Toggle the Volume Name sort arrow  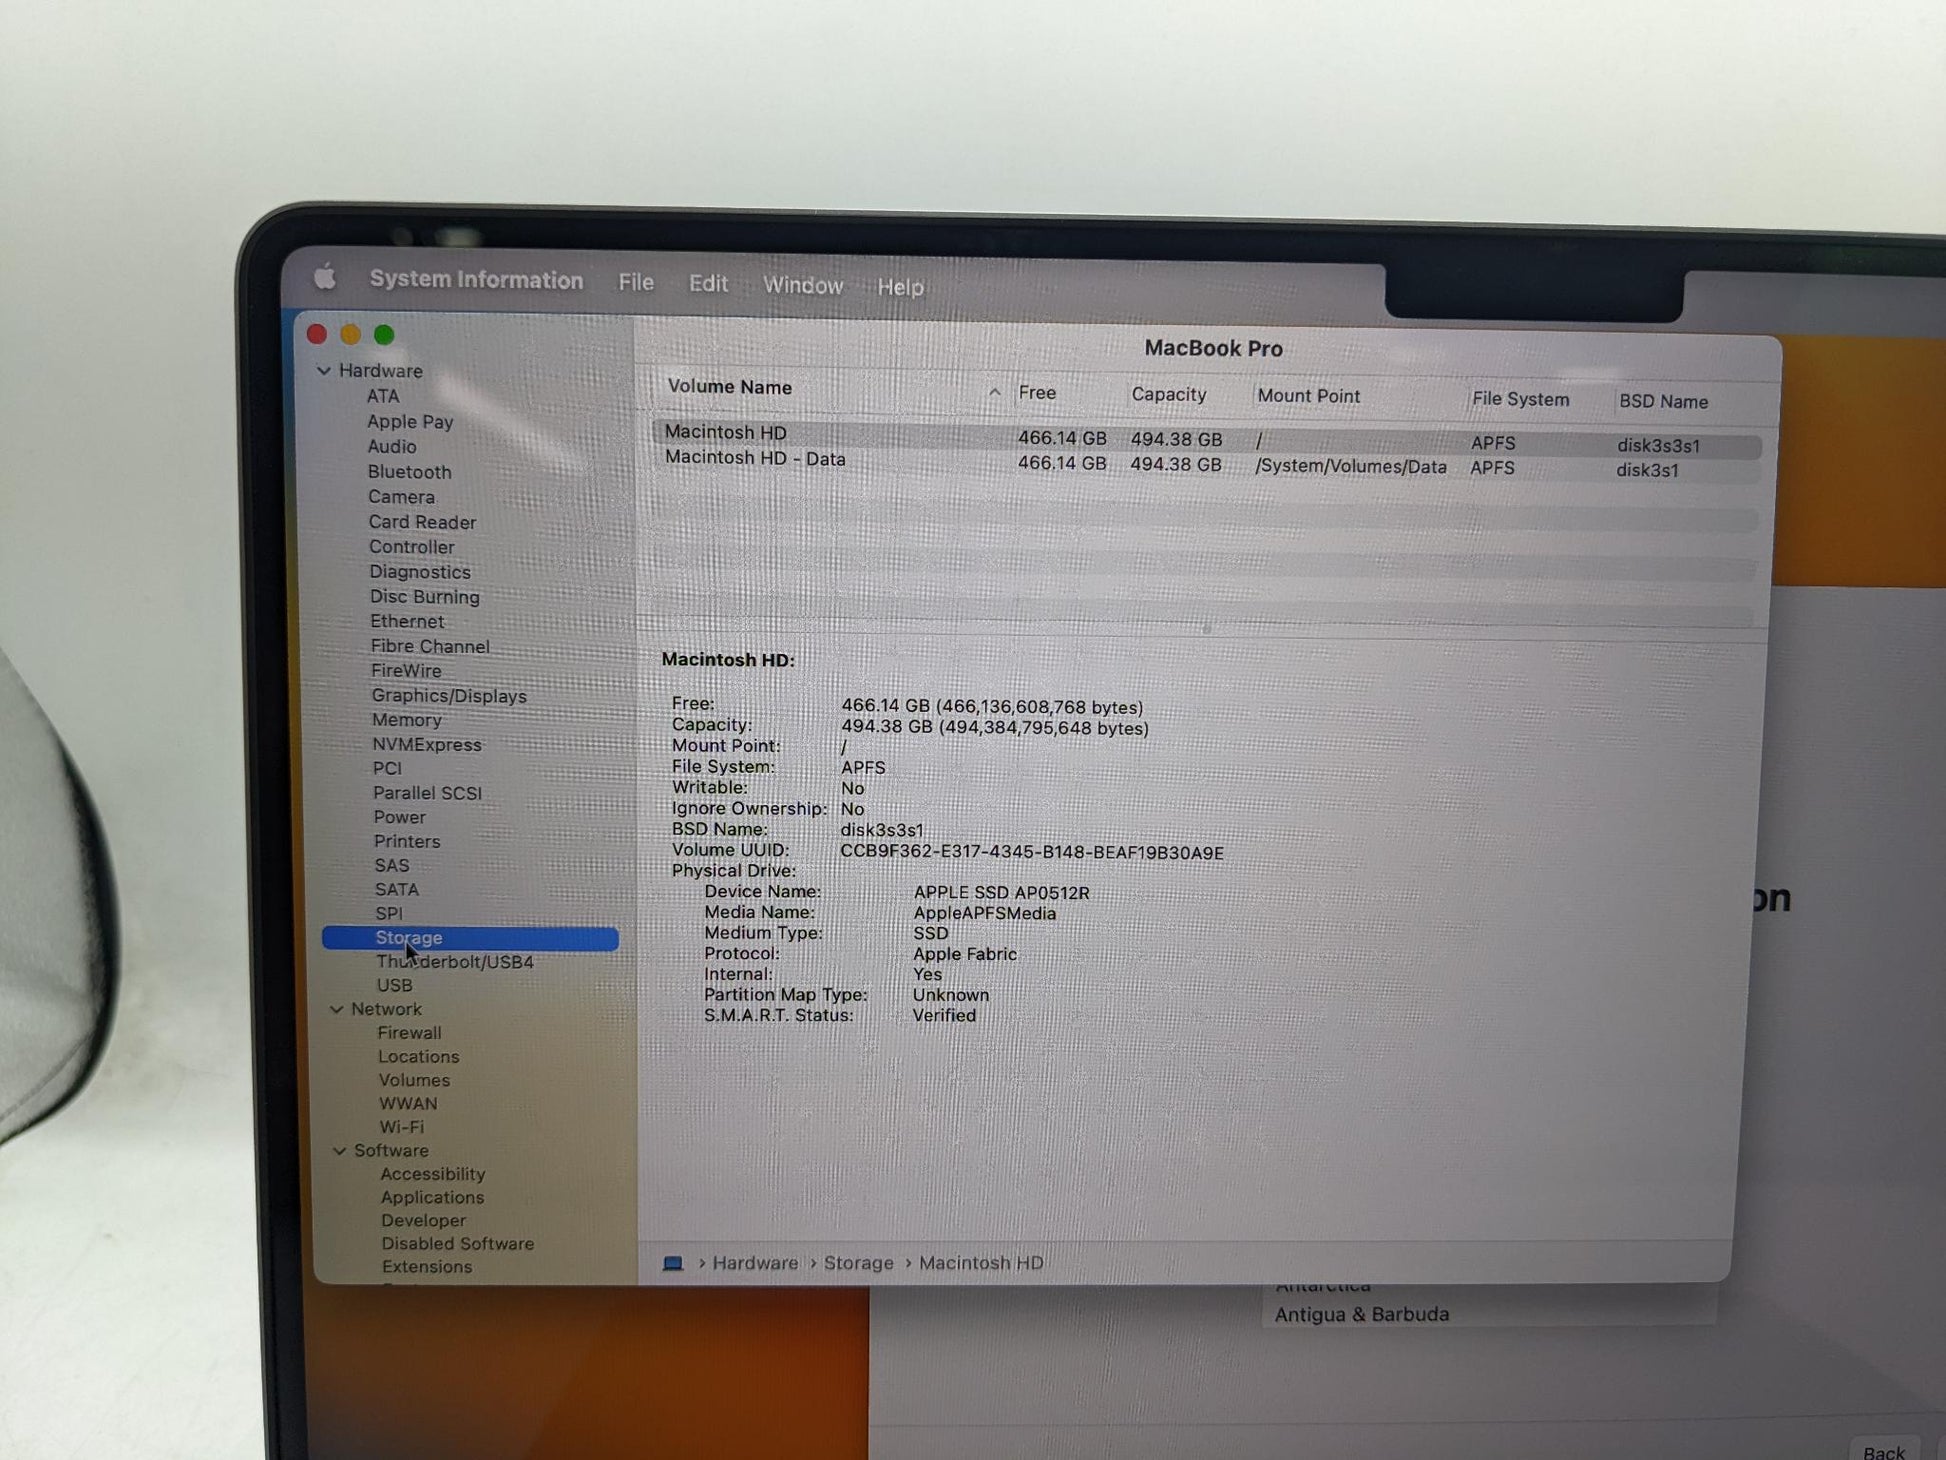click(994, 392)
